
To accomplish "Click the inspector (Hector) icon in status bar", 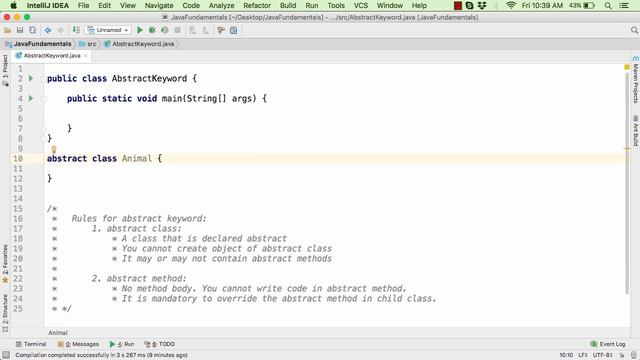I will click(x=633, y=355).
